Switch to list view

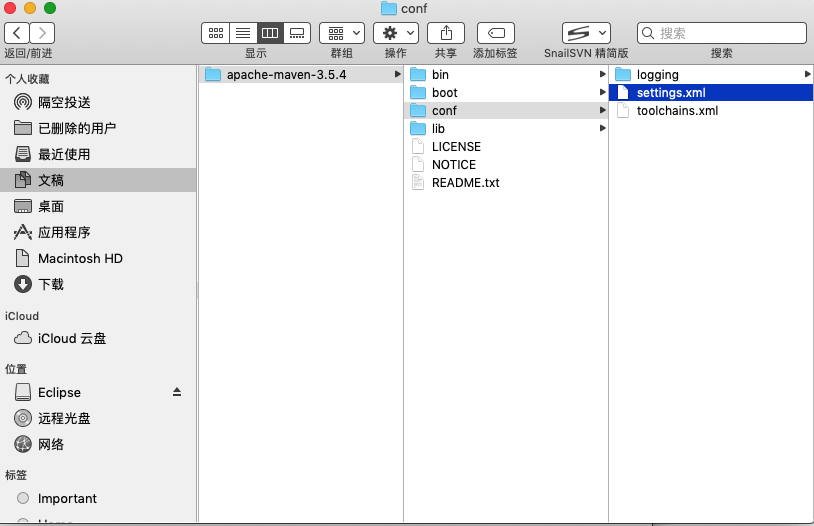point(243,33)
